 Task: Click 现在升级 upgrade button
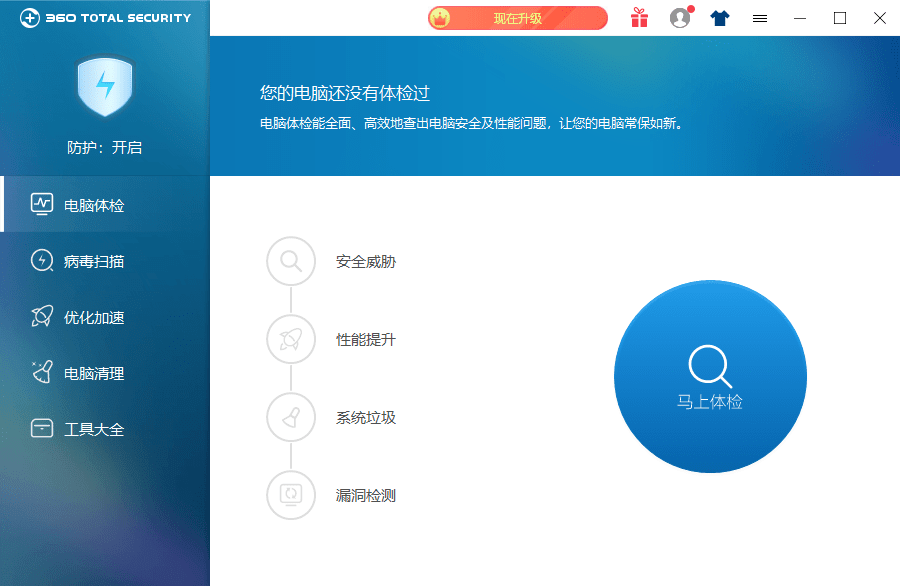pos(518,18)
